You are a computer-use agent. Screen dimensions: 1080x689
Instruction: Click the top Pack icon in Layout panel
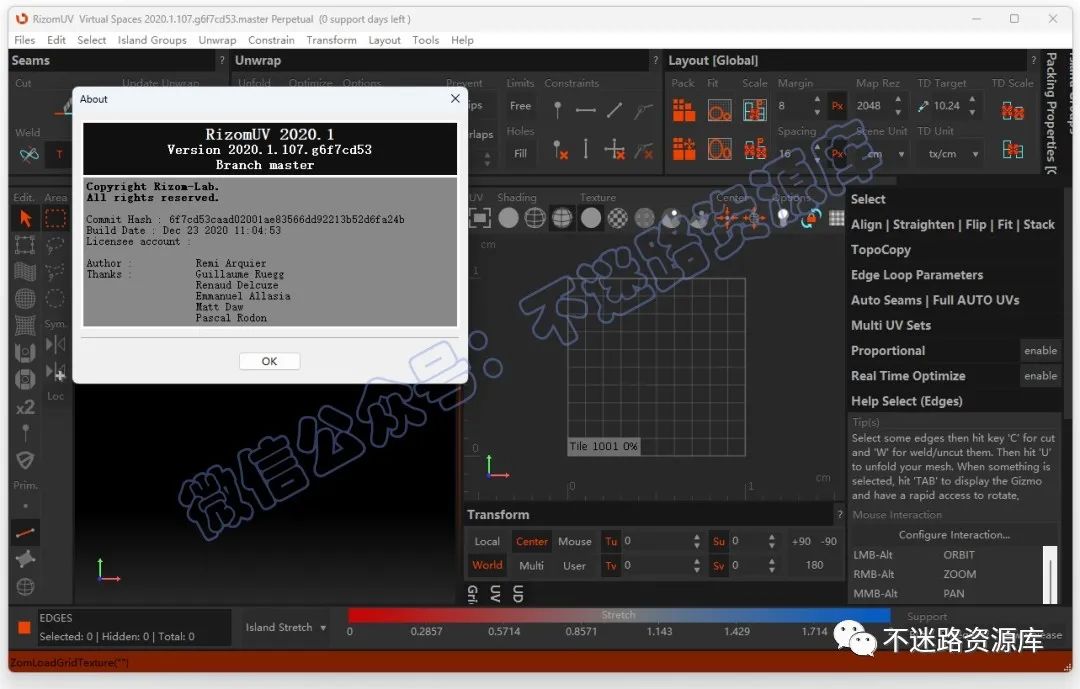[683, 110]
